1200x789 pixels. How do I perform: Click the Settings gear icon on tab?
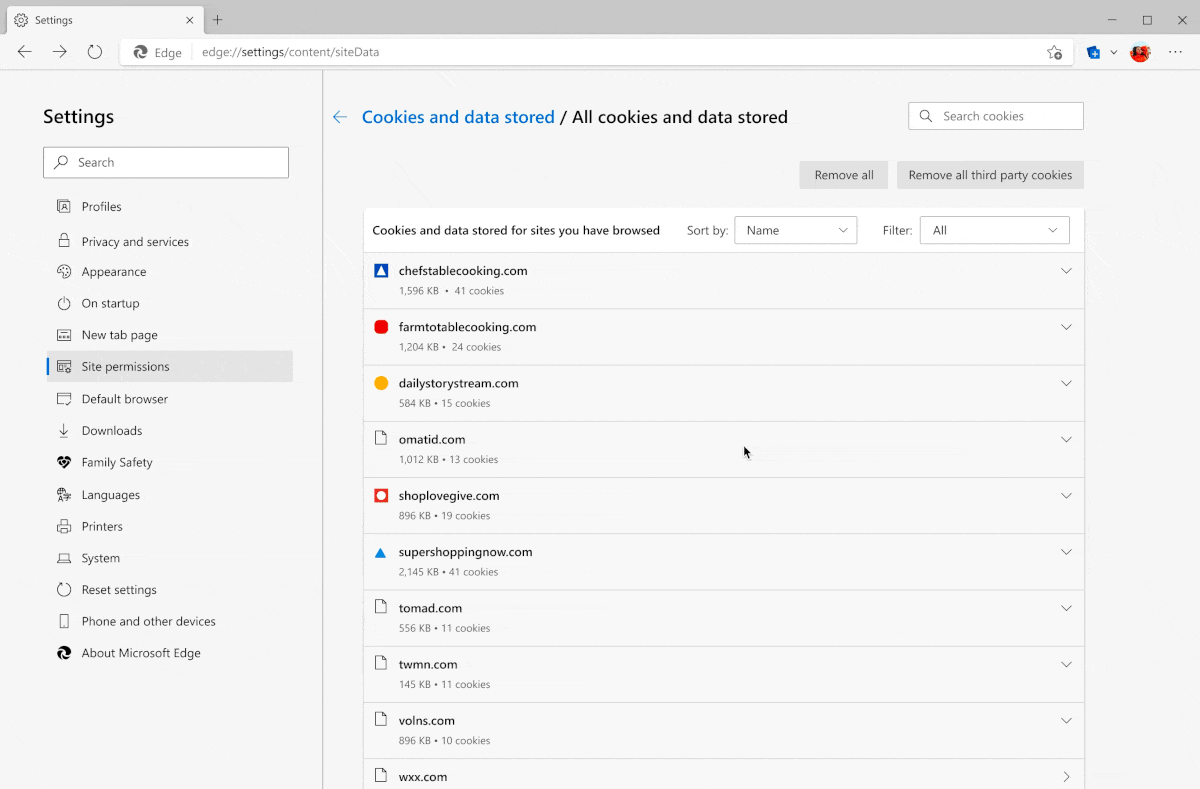pyautogui.click(x=21, y=20)
